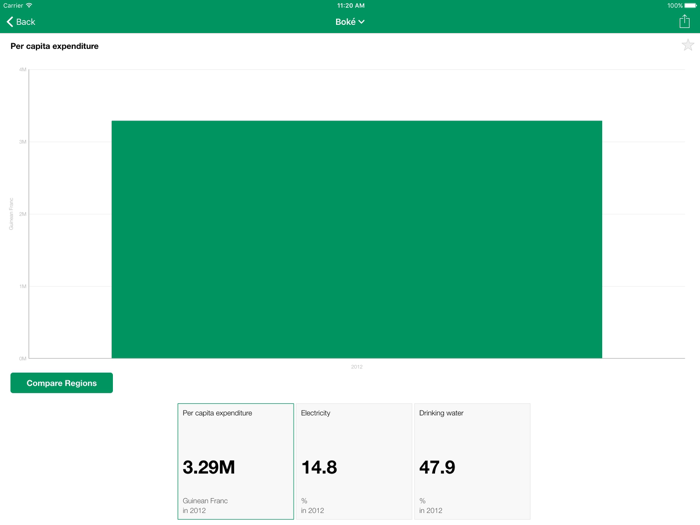700x525 pixels.
Task: Click the Per capita expenditure chart title
Action: click(x=54, y=46)
